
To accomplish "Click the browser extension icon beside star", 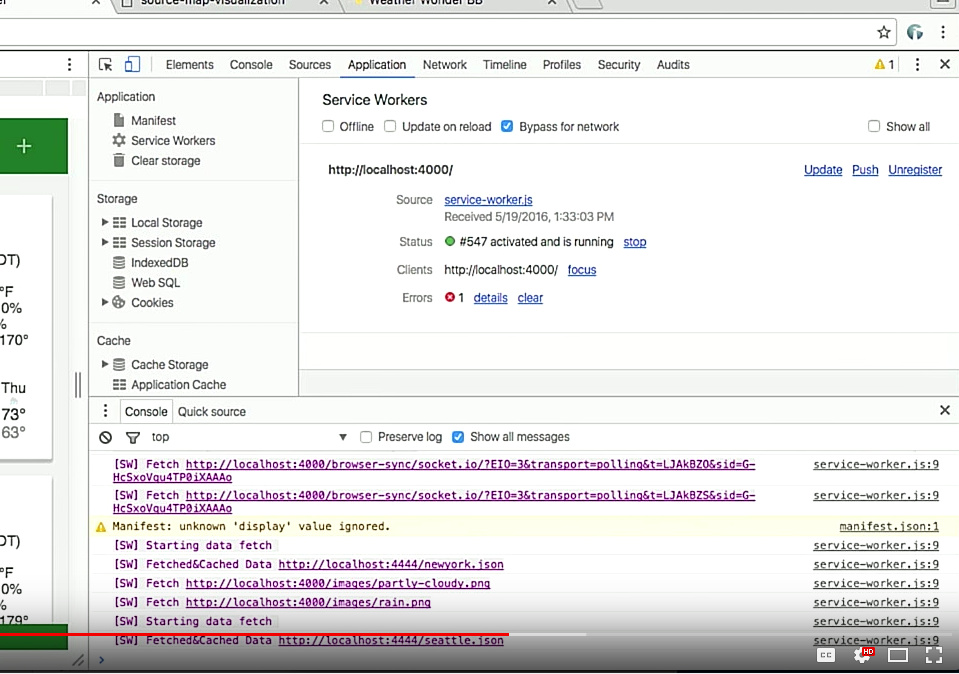I will [914, 32].
